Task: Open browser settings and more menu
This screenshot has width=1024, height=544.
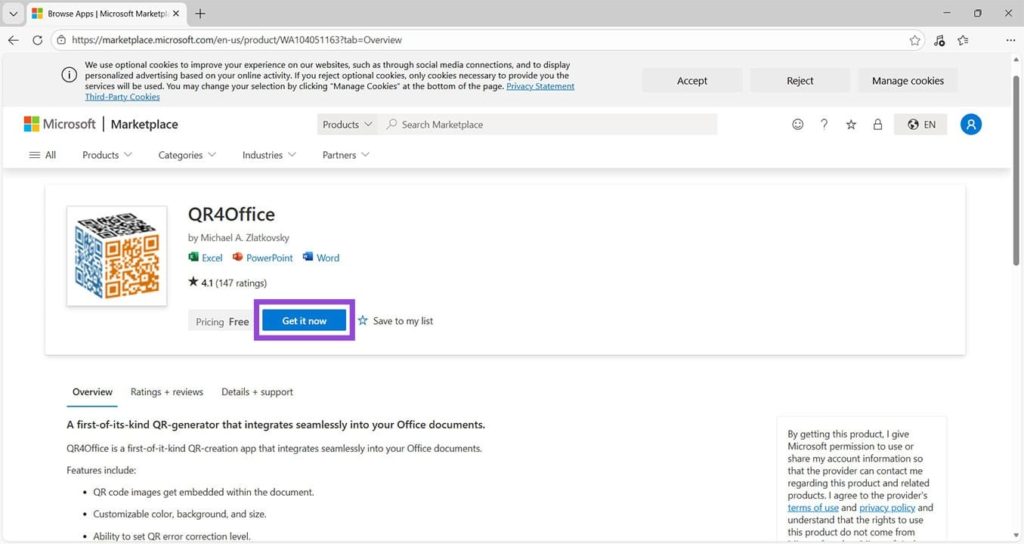Action: 1010,40
